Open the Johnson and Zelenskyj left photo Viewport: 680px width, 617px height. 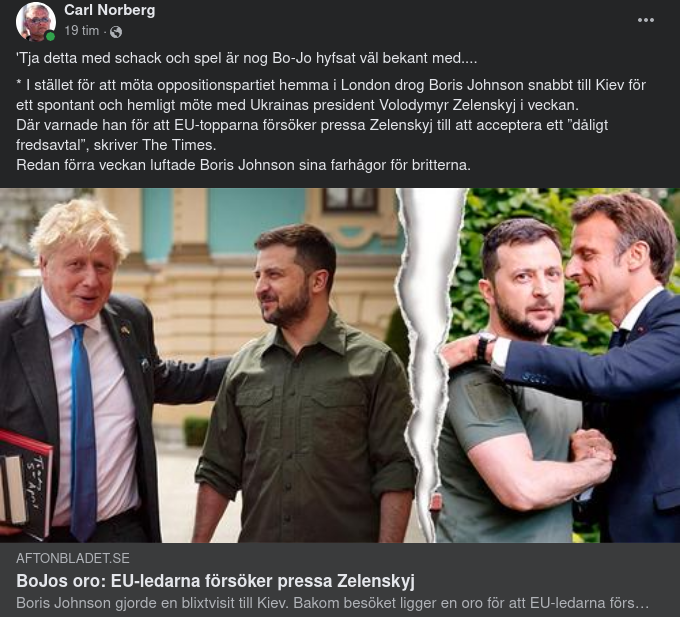click(x=200, y=365)
